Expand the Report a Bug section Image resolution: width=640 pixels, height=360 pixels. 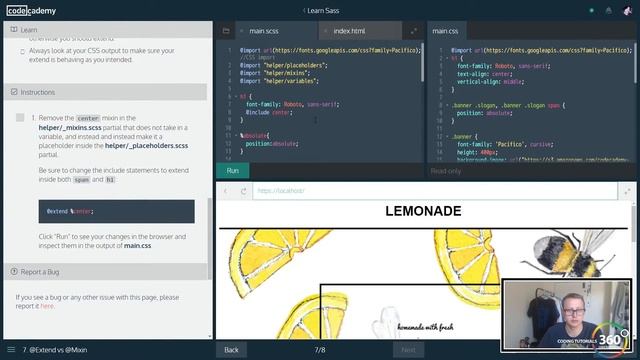[105, 271]
